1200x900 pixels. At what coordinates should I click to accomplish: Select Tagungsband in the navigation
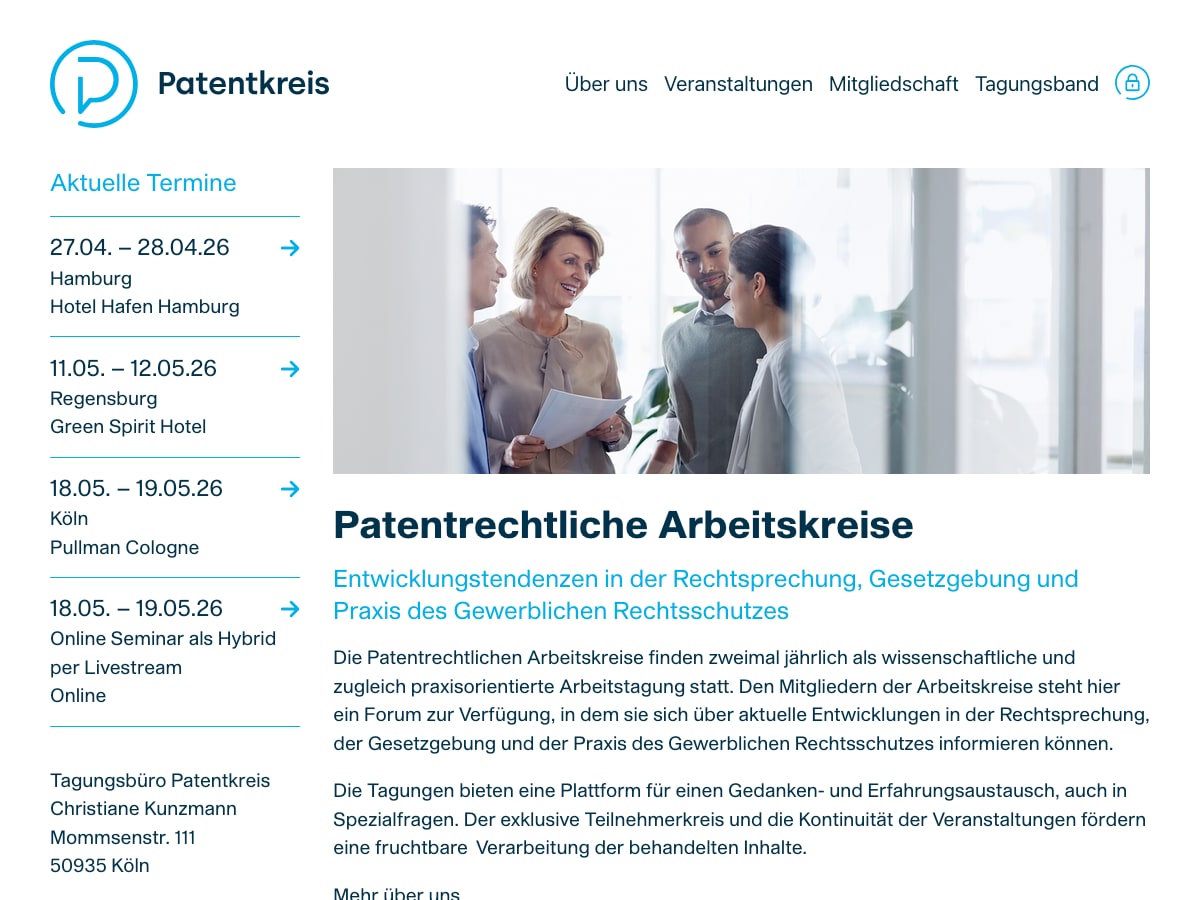(1037, 84)
